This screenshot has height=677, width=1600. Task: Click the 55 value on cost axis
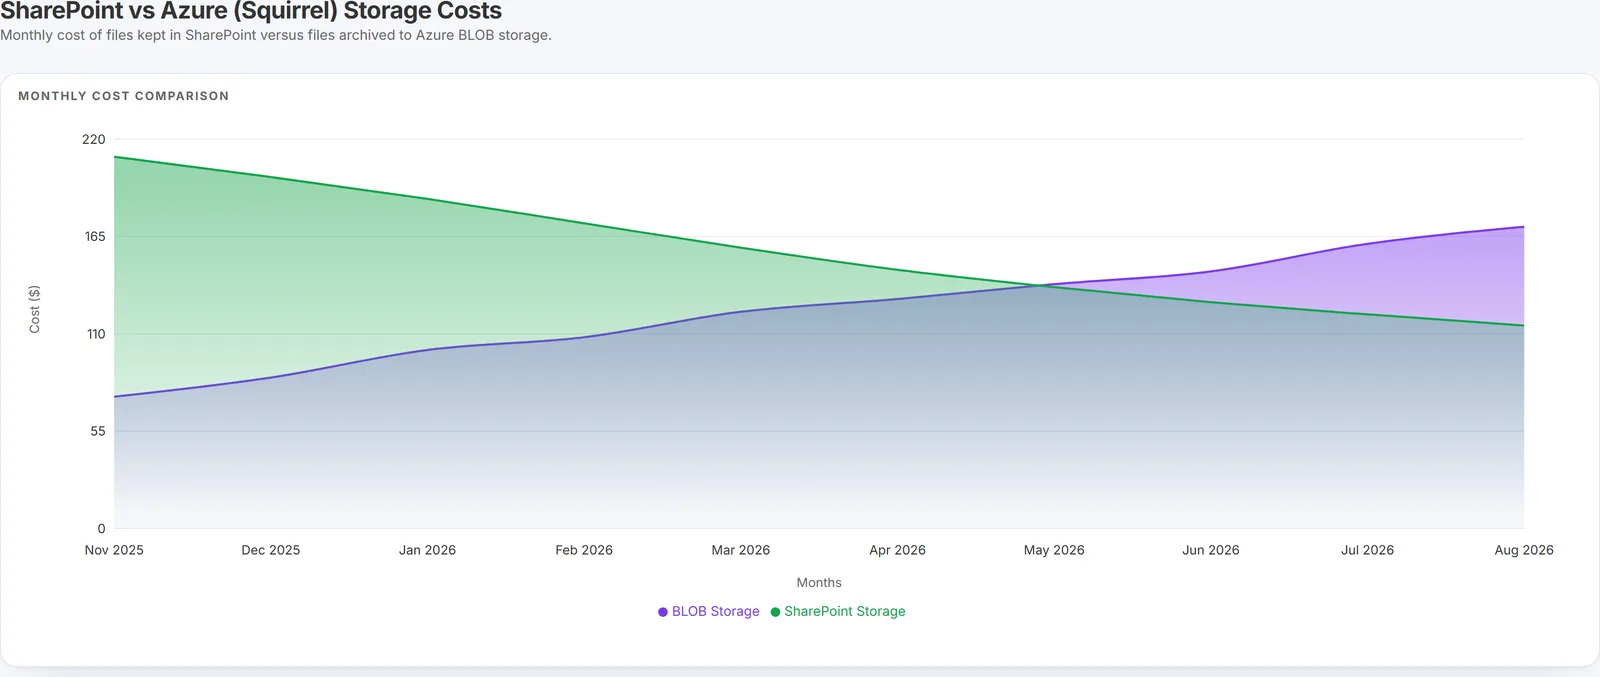coord(97,431)
